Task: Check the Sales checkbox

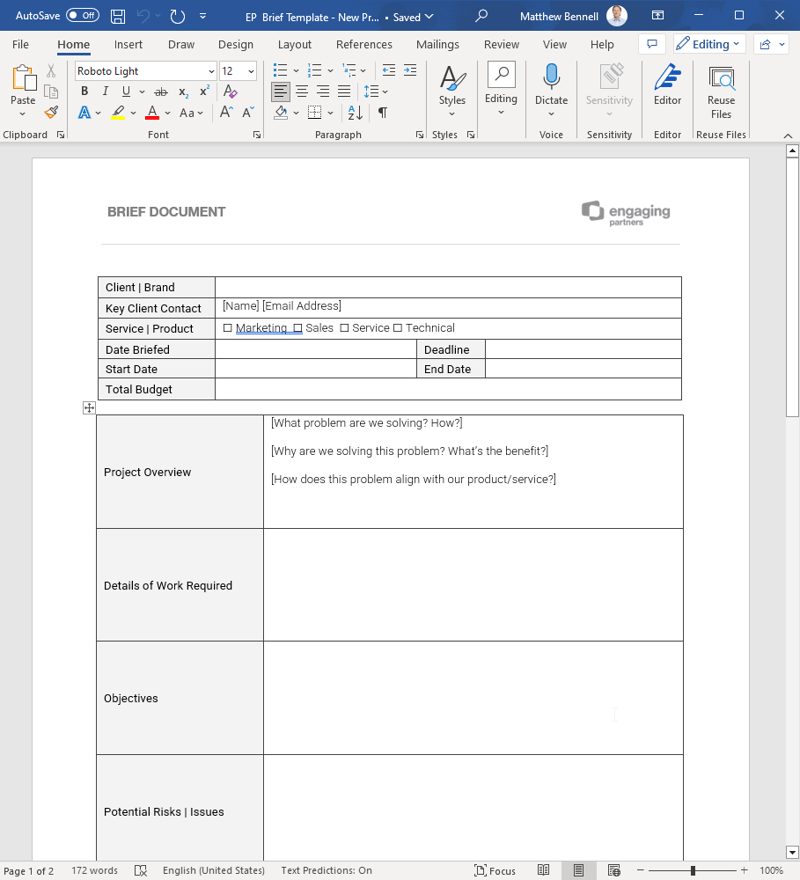Action: [298, 328]
